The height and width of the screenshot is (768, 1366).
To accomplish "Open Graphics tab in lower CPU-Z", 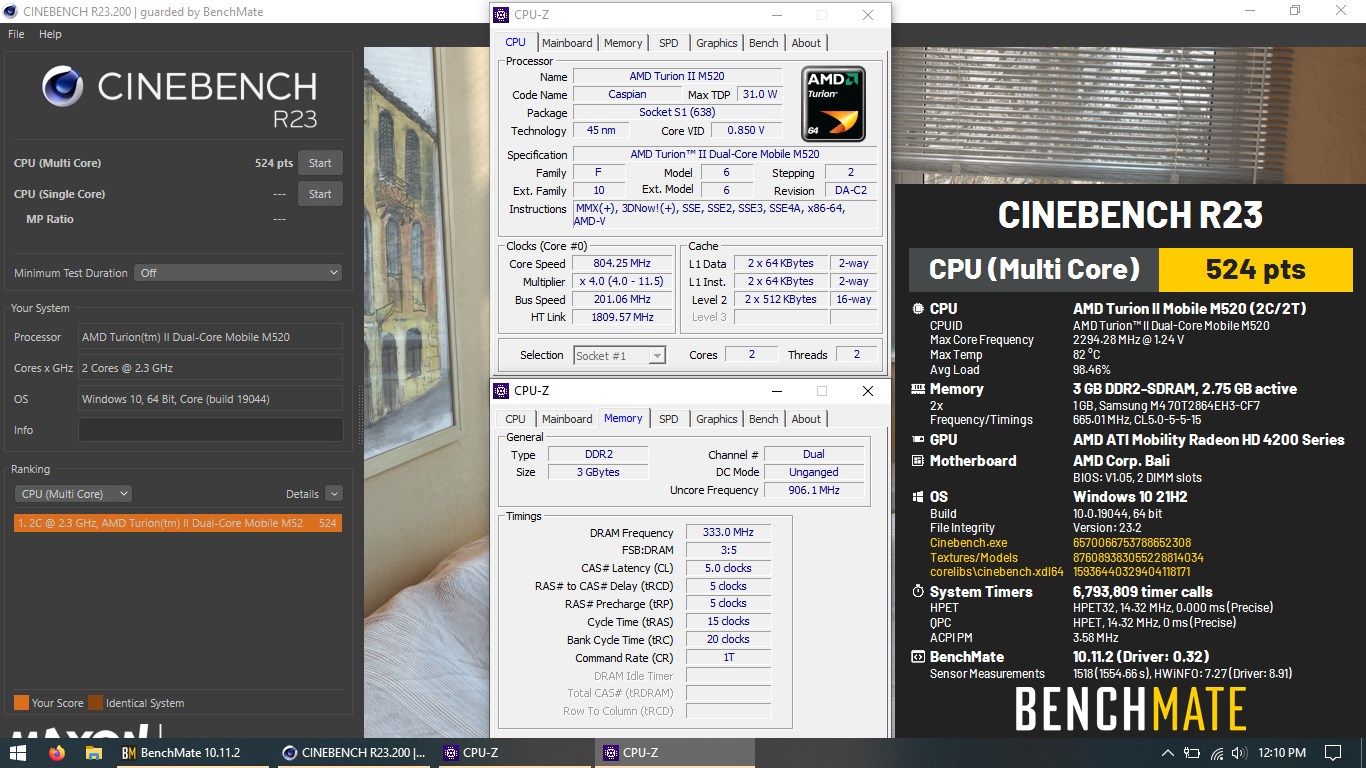I will coord(716,419).
